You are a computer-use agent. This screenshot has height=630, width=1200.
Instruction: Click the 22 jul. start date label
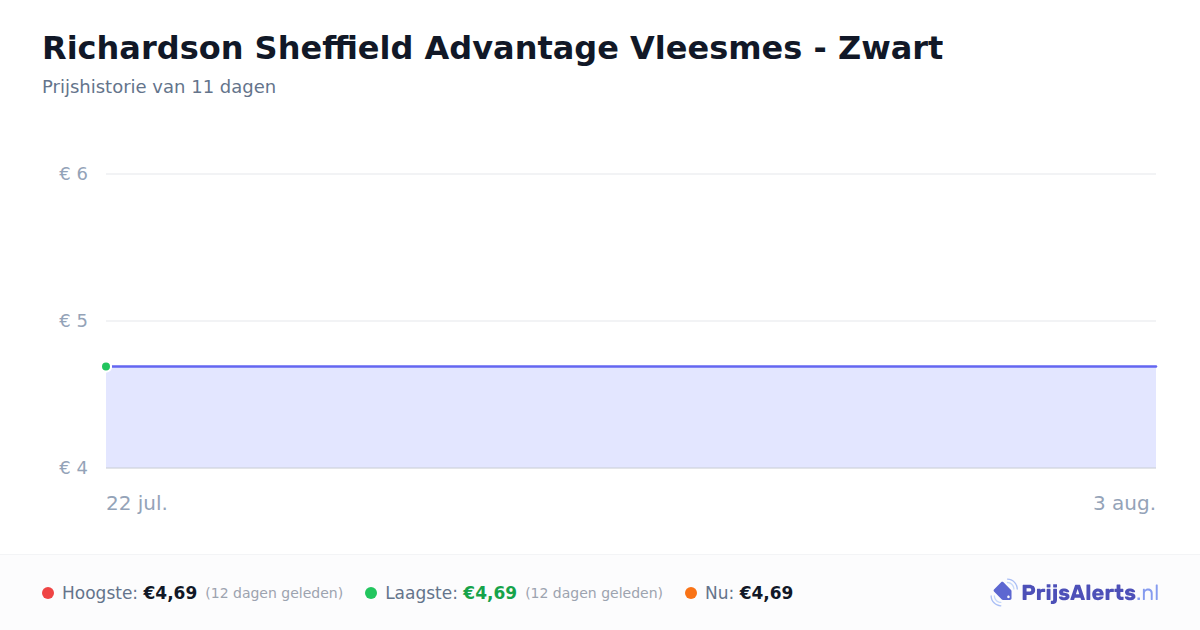point(137,503)
